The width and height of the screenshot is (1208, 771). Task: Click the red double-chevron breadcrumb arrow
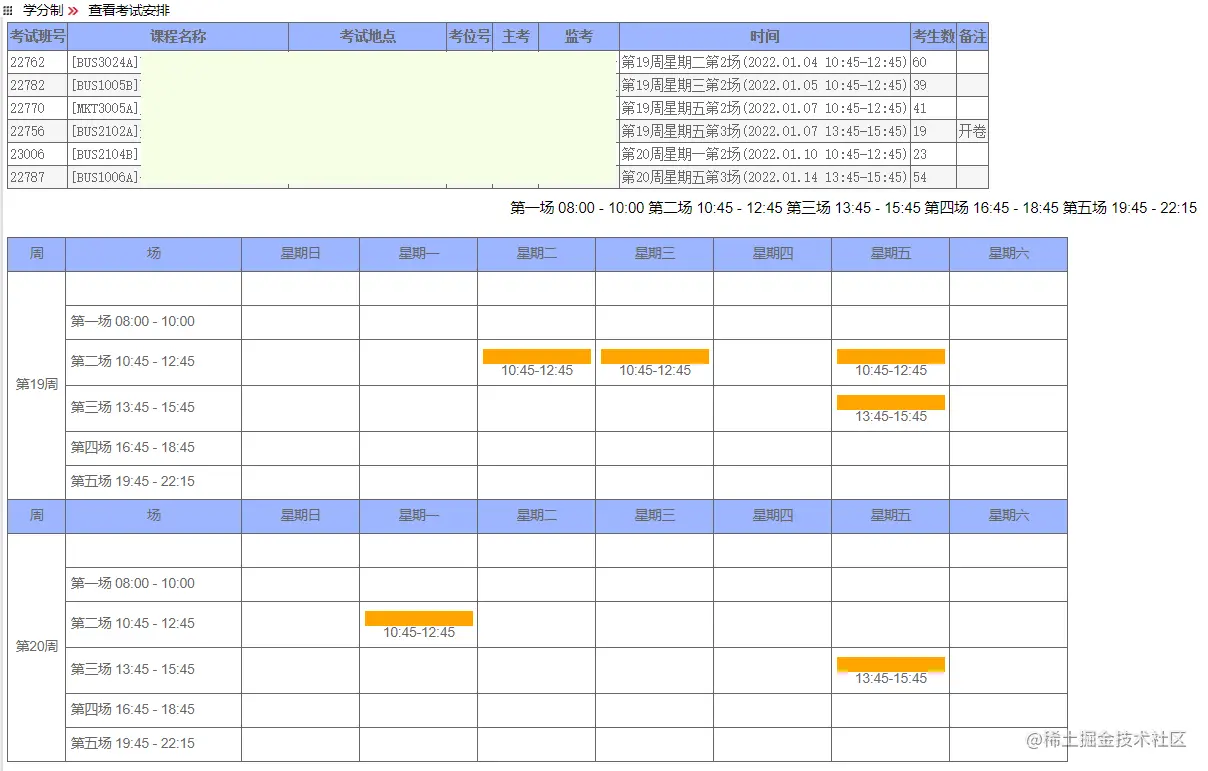click(73, 10)
